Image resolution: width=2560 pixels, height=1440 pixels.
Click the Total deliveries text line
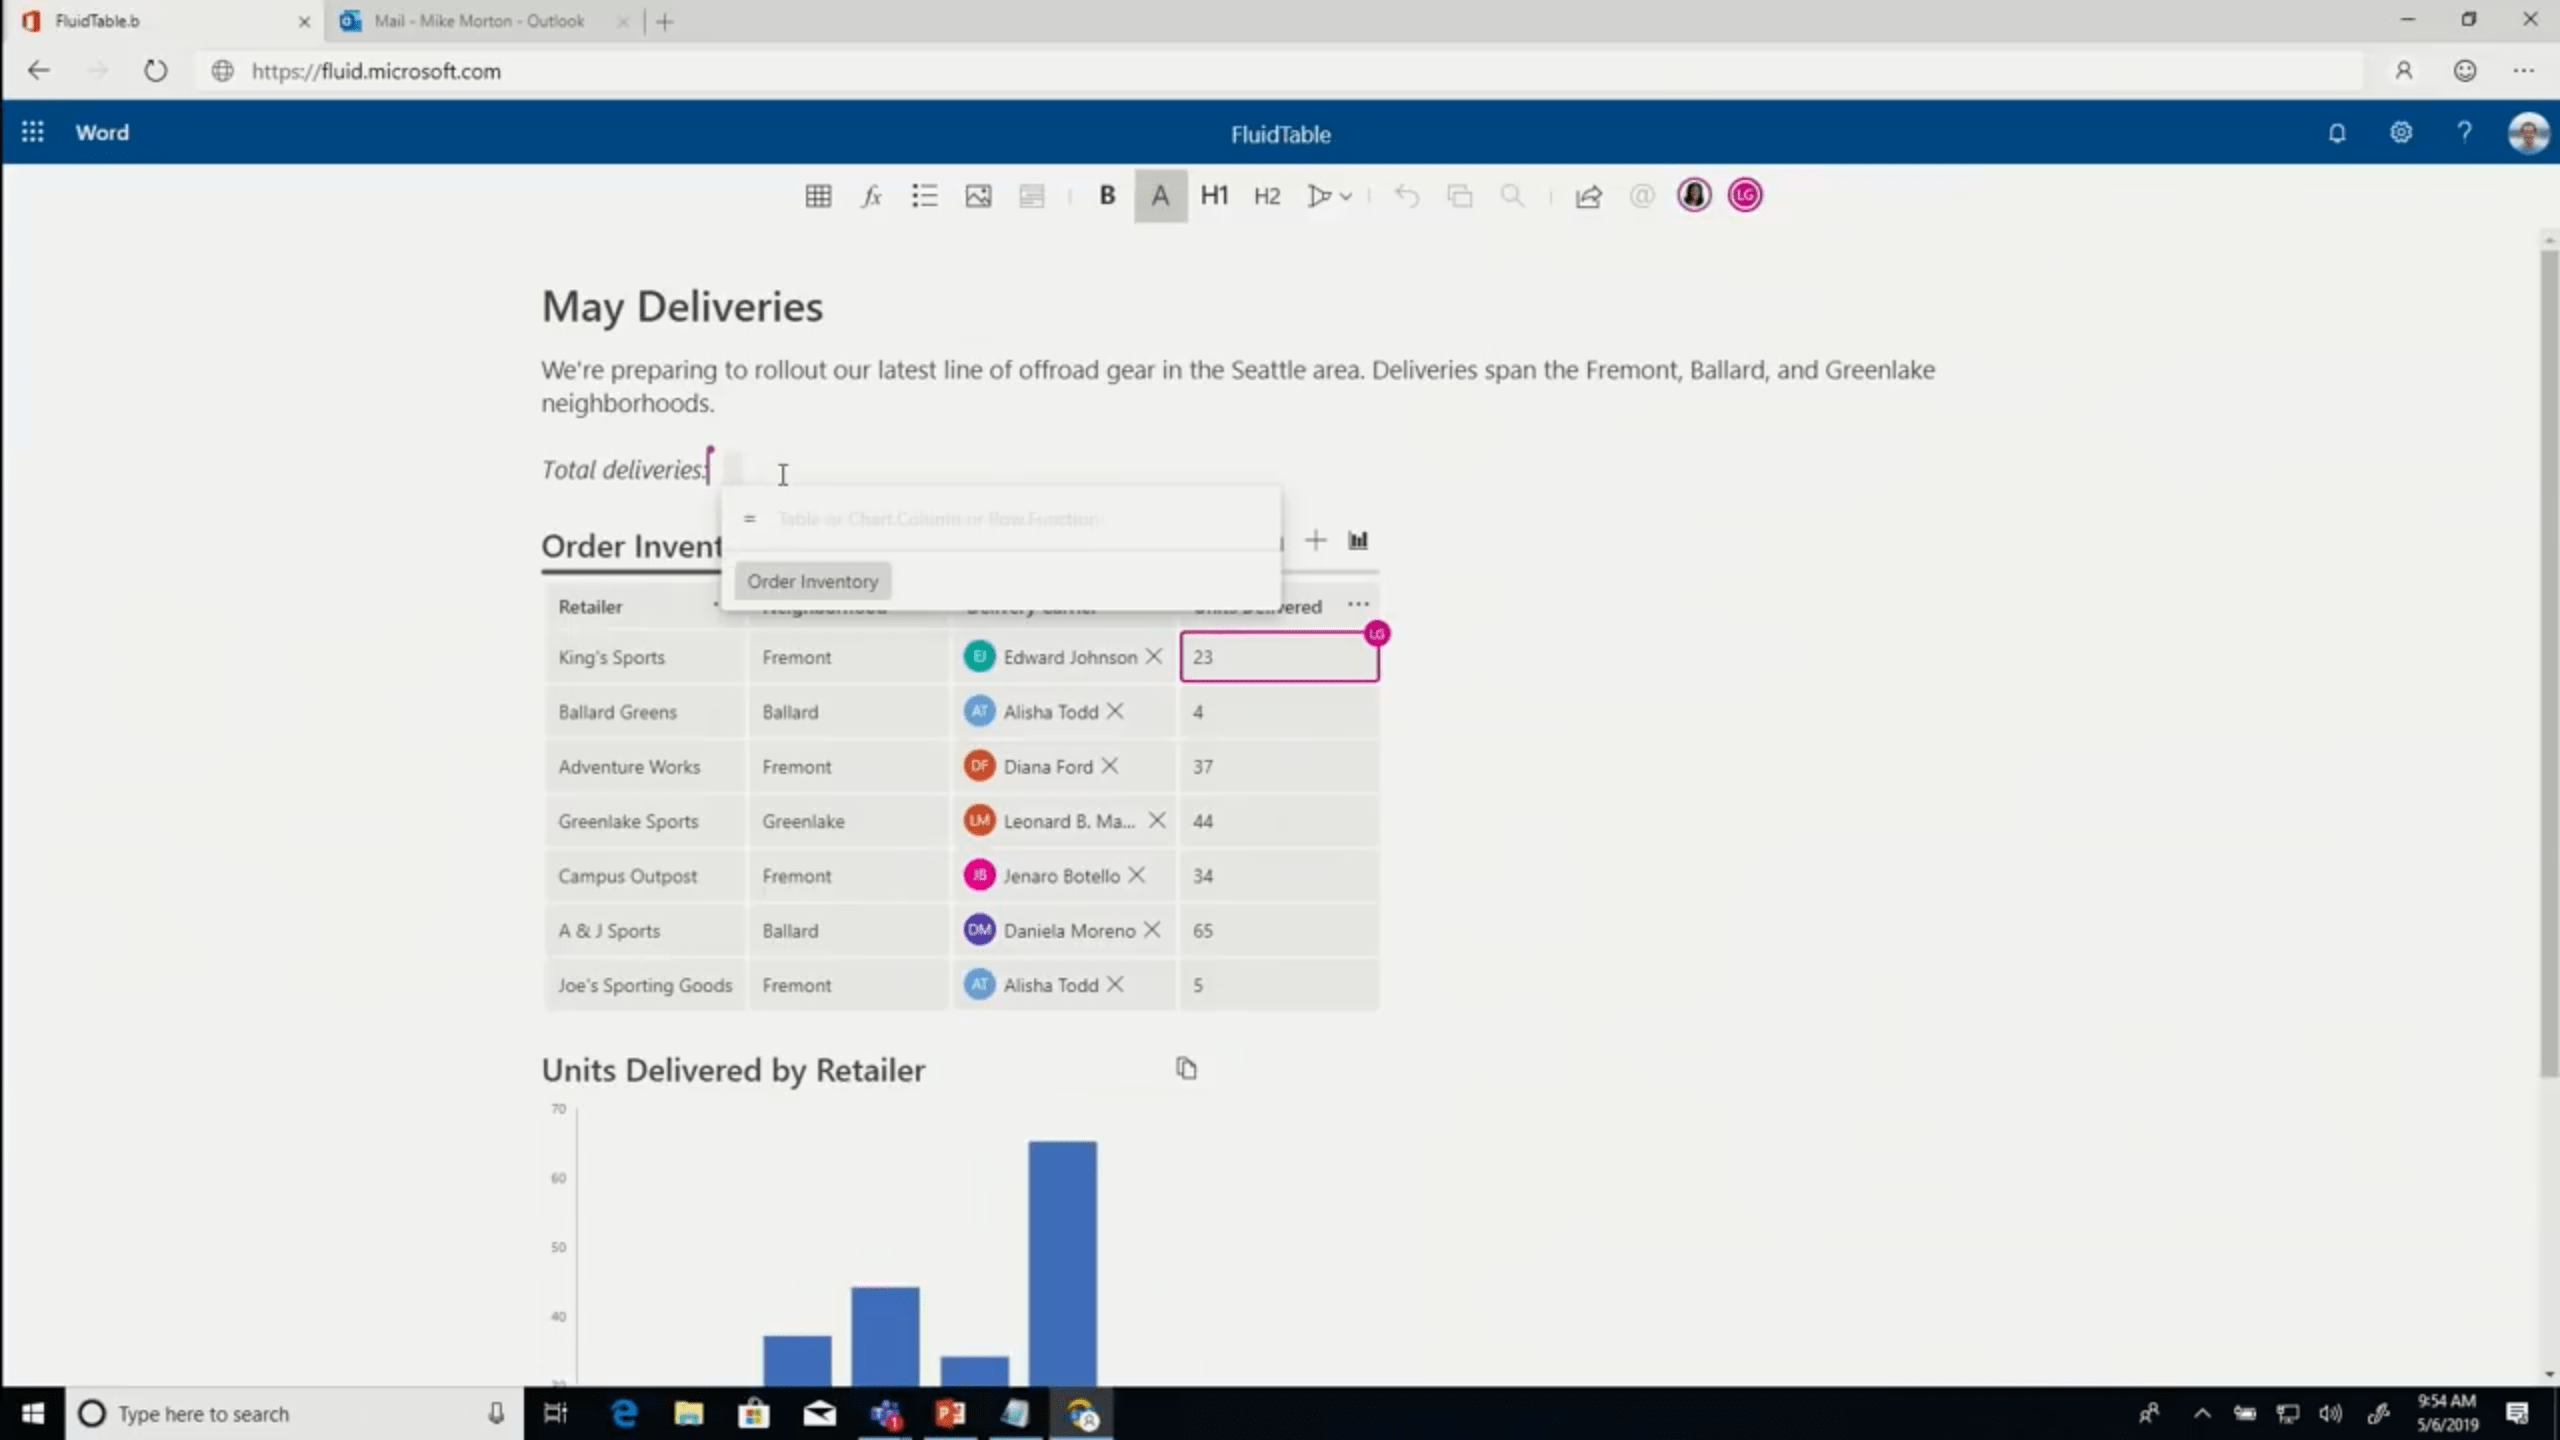(x=624, y=469)
